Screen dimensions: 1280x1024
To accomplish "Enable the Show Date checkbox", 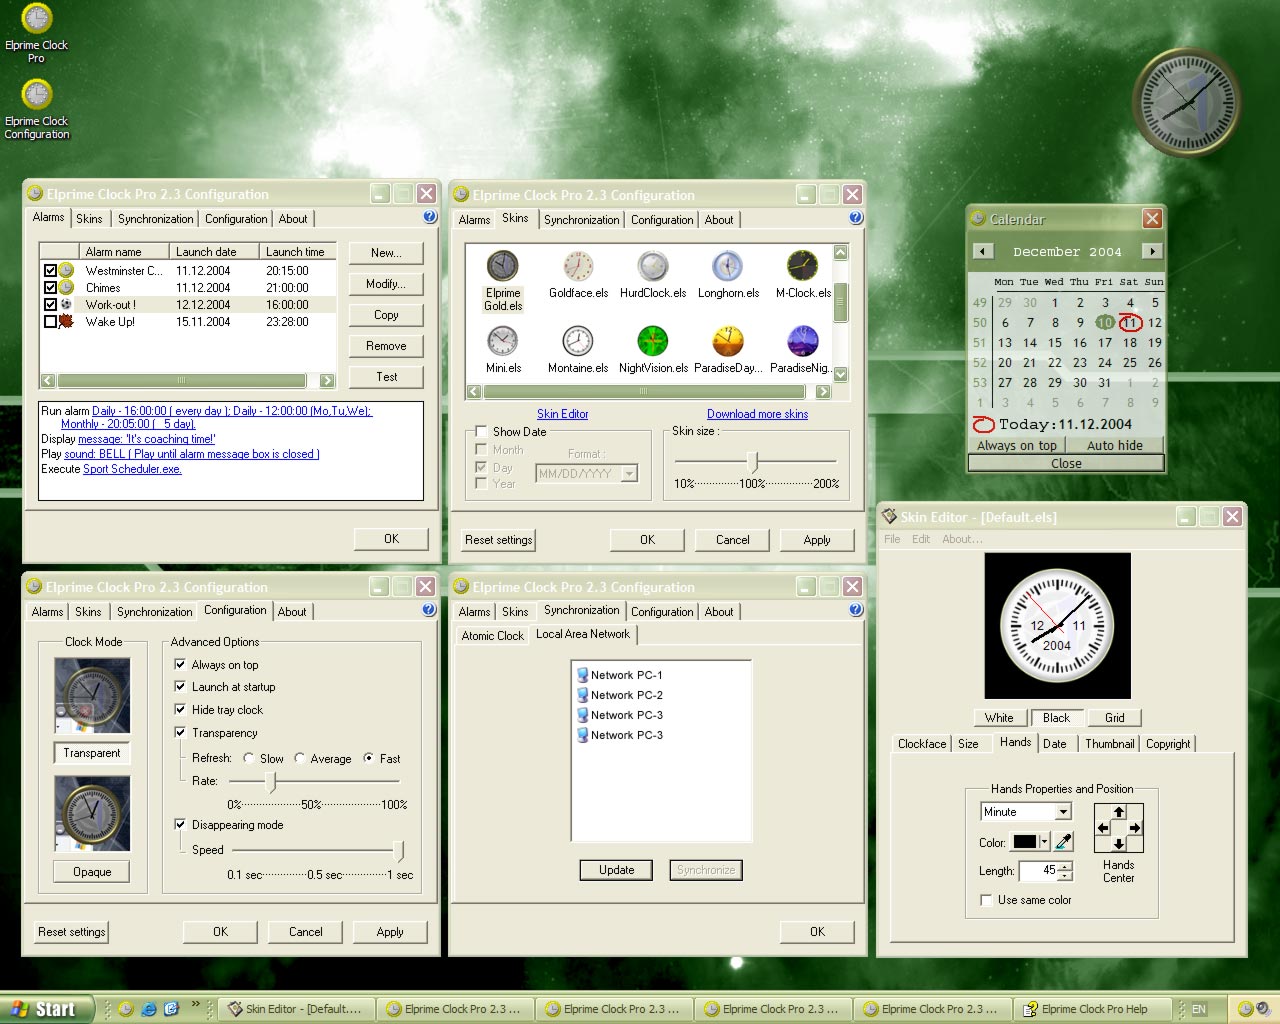I will (x=481, y=432).
